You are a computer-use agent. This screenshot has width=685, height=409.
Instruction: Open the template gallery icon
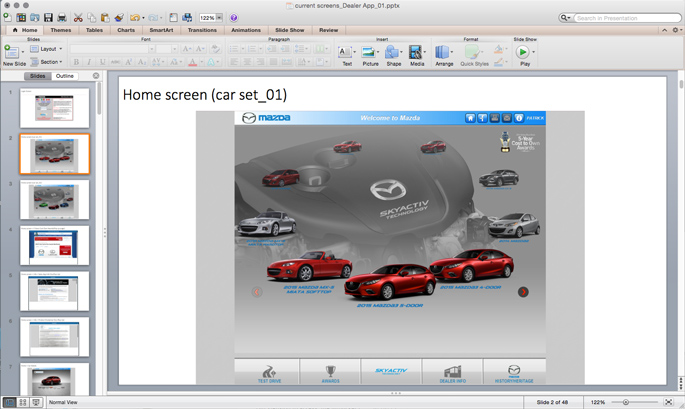pyautogui.click(x=21, y=17)
